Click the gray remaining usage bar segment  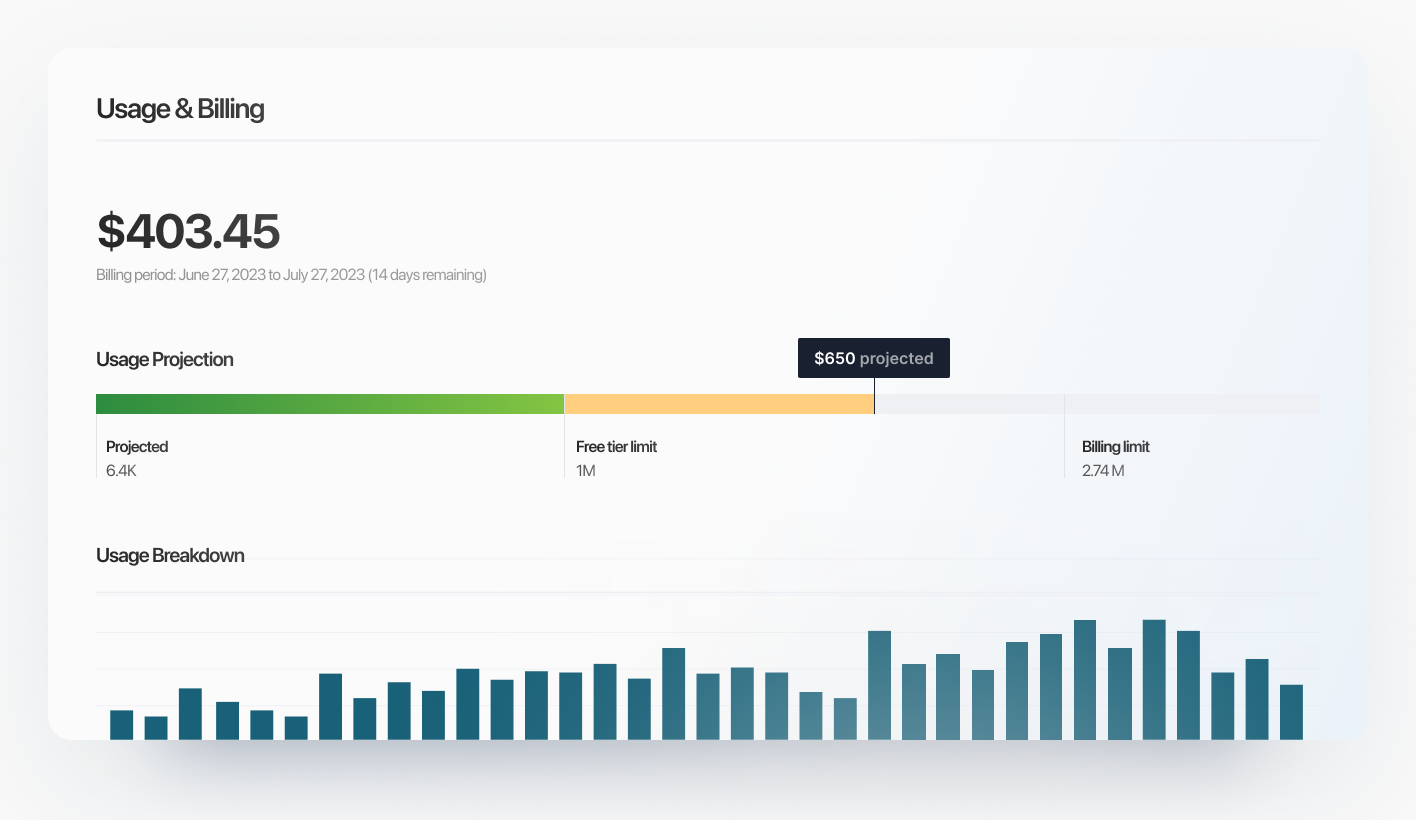coord(1097,404)
